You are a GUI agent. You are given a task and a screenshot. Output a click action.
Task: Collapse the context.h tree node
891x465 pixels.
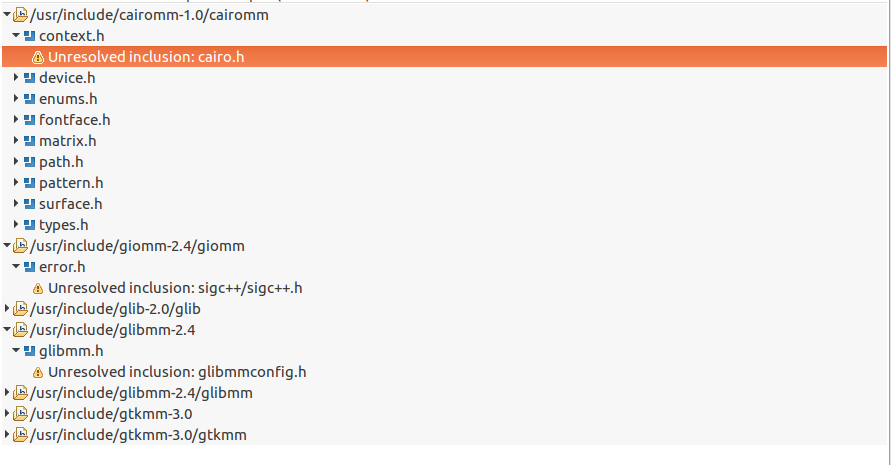(16, 35)
